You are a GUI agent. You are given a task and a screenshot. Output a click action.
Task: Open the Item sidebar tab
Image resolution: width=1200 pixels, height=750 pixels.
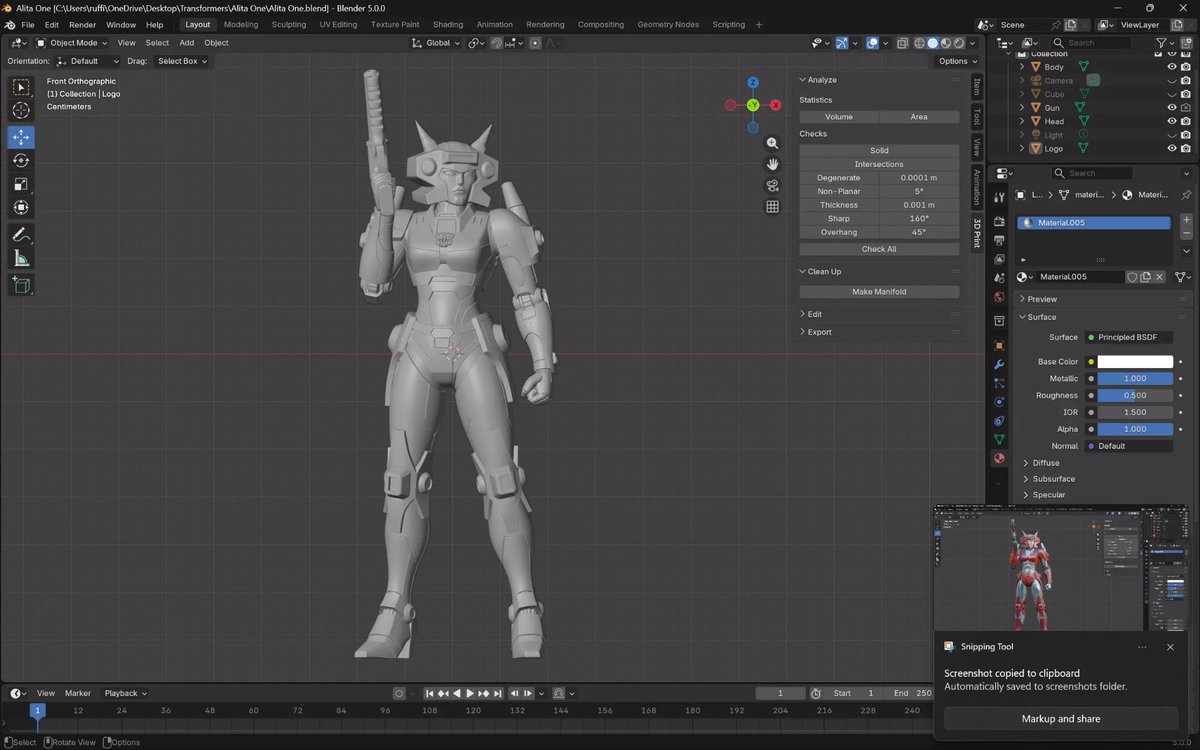point(977,88)
